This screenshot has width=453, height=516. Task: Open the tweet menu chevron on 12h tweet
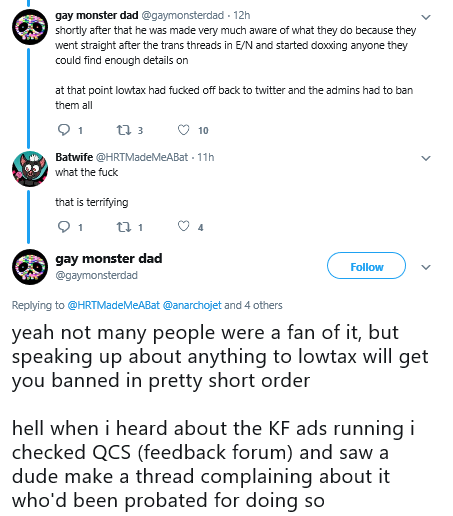pyautogui.click(x=426, y=17)
